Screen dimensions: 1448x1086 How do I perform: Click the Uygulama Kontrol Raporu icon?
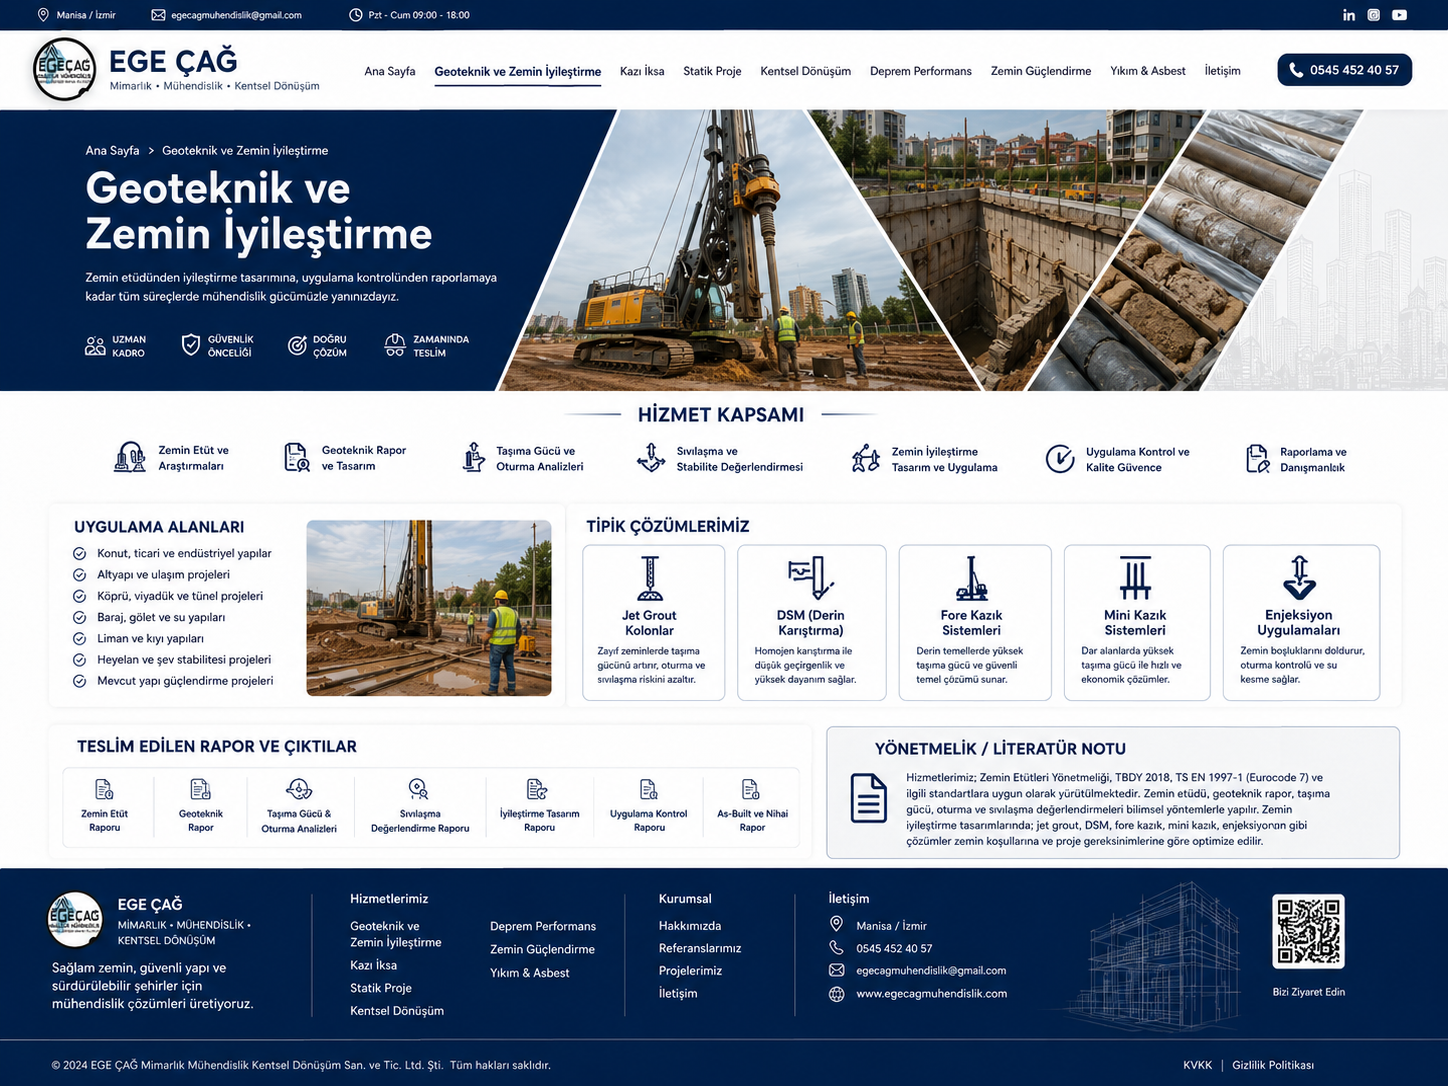[649, 789]
